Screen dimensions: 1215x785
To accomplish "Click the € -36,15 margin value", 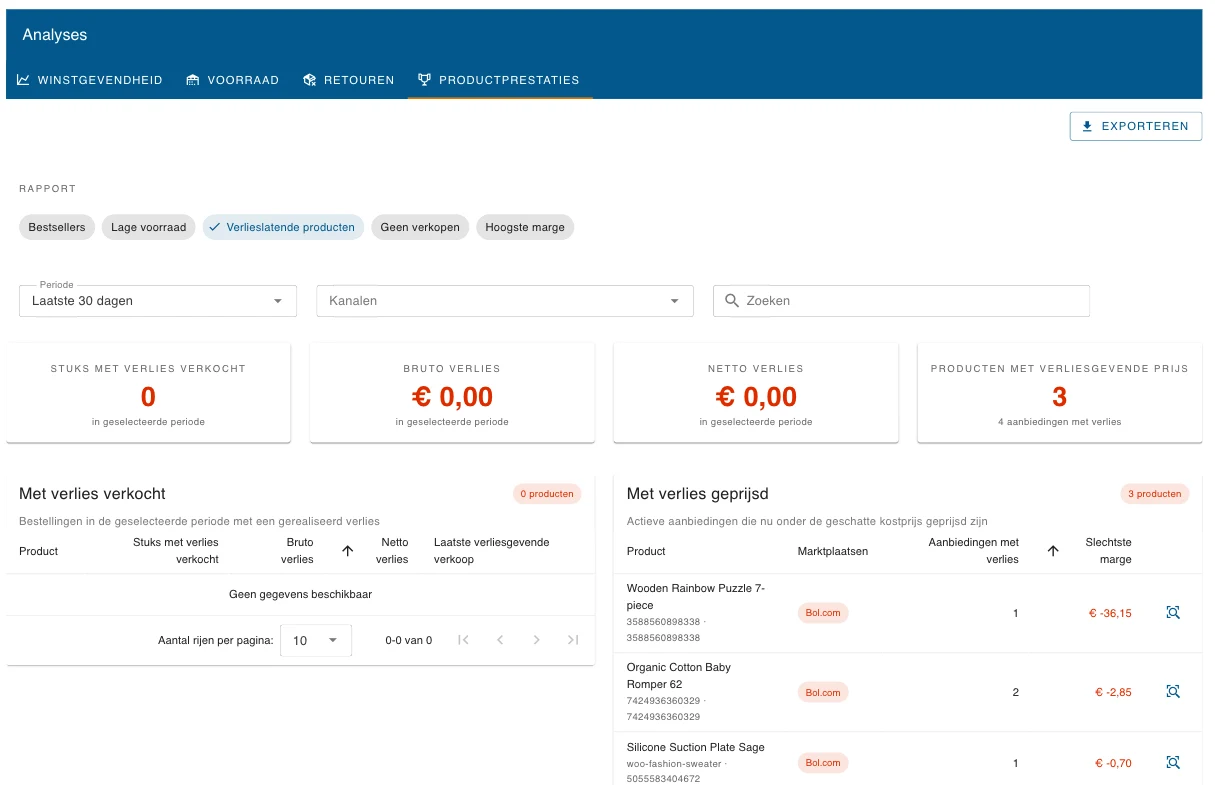I will tap(1110, 613).
